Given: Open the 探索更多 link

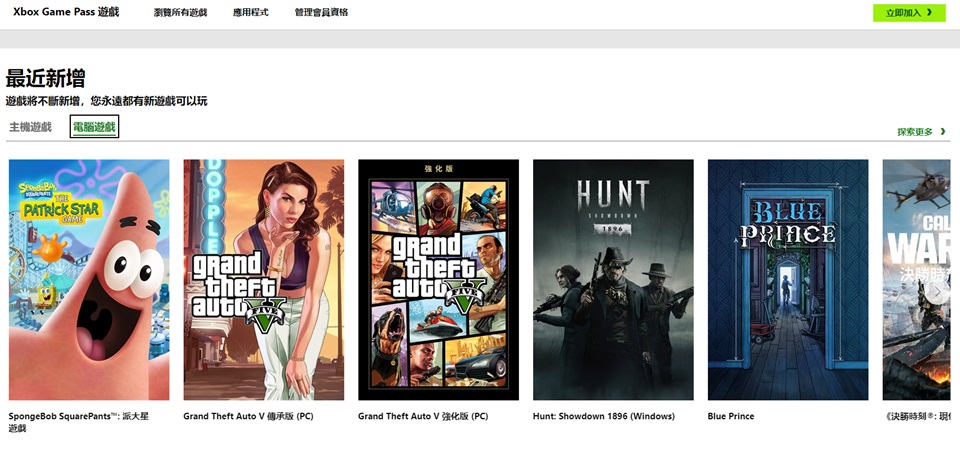Looking at the screenshot, I should coord(915,132).
